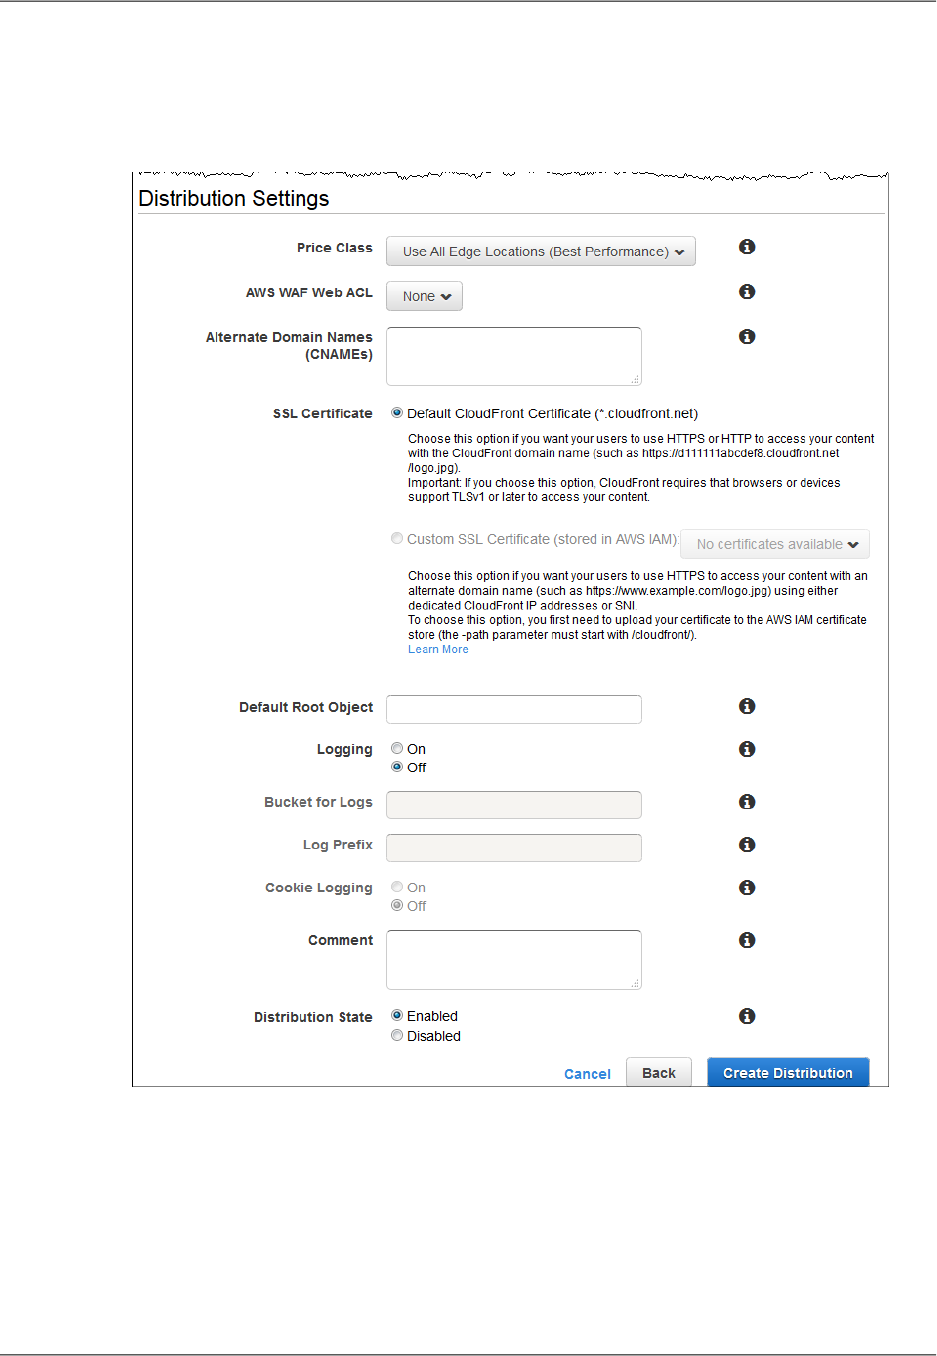Select Default CloudFront Certificate radio option
937x1356 pixels.
click(x=397, y=413)
